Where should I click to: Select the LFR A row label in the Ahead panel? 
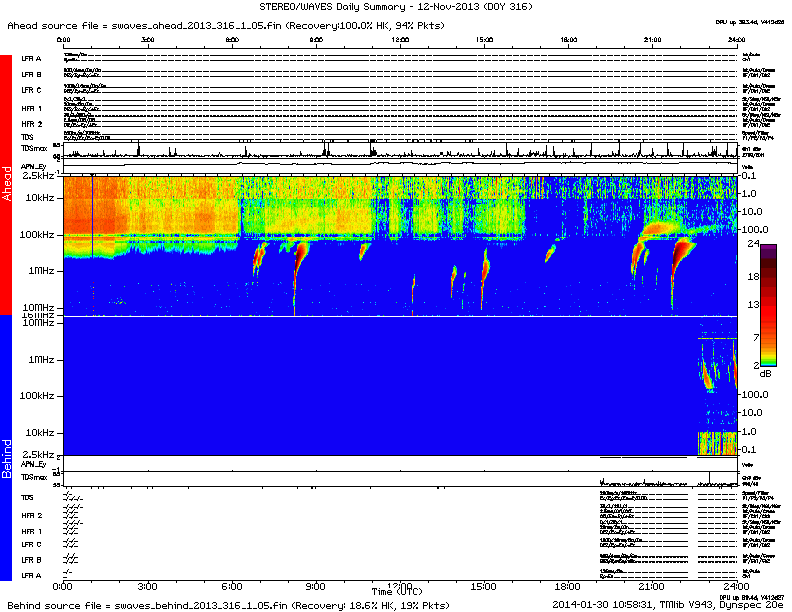[x=31, y=59]
